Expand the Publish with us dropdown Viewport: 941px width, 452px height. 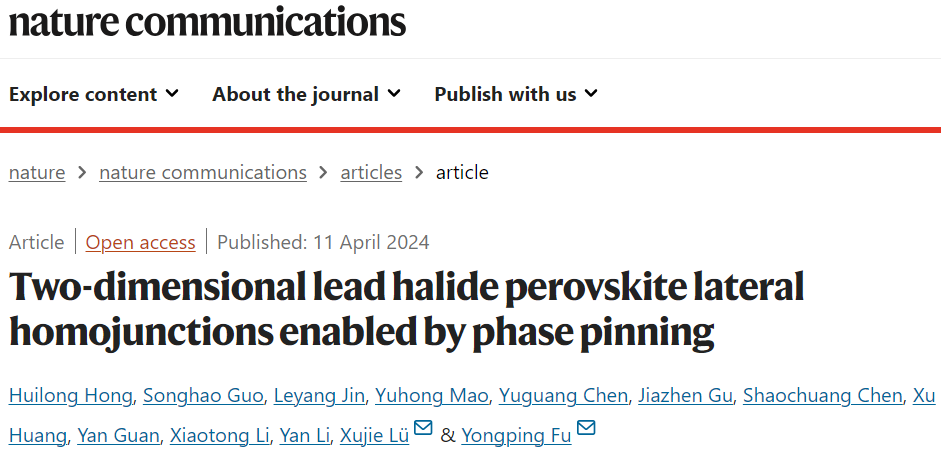pyautogui.click(x=516, y=94)
